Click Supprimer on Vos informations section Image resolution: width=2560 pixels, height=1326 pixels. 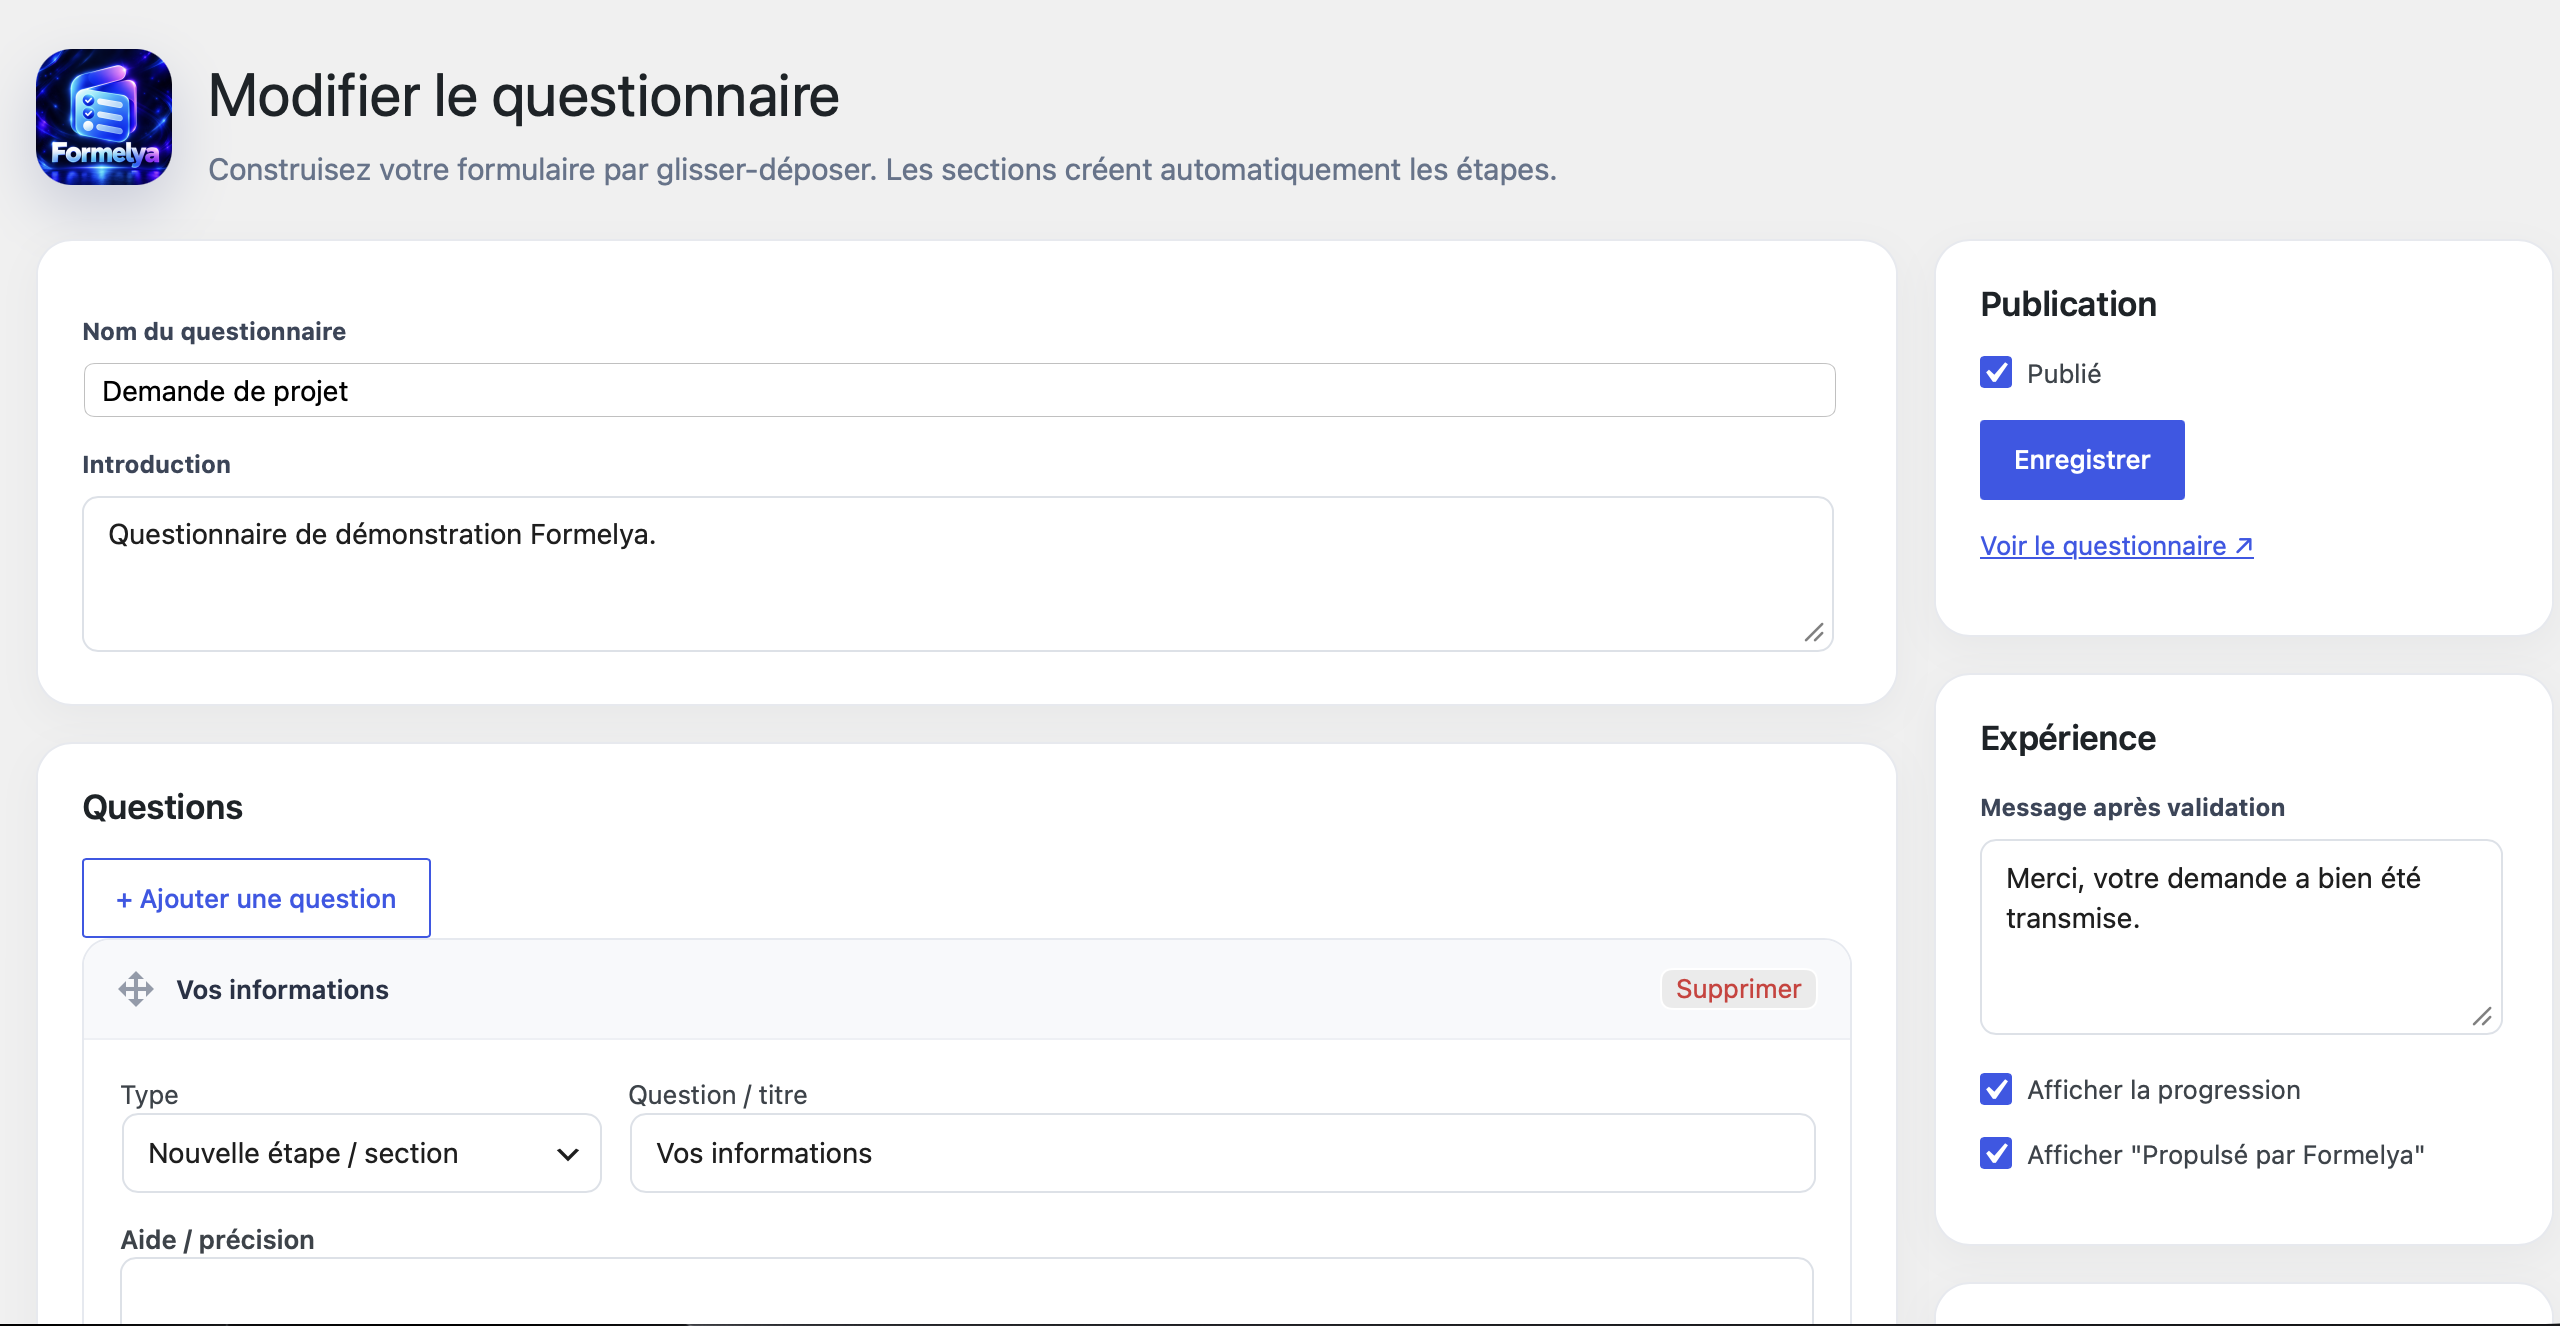pos(1738,989)
